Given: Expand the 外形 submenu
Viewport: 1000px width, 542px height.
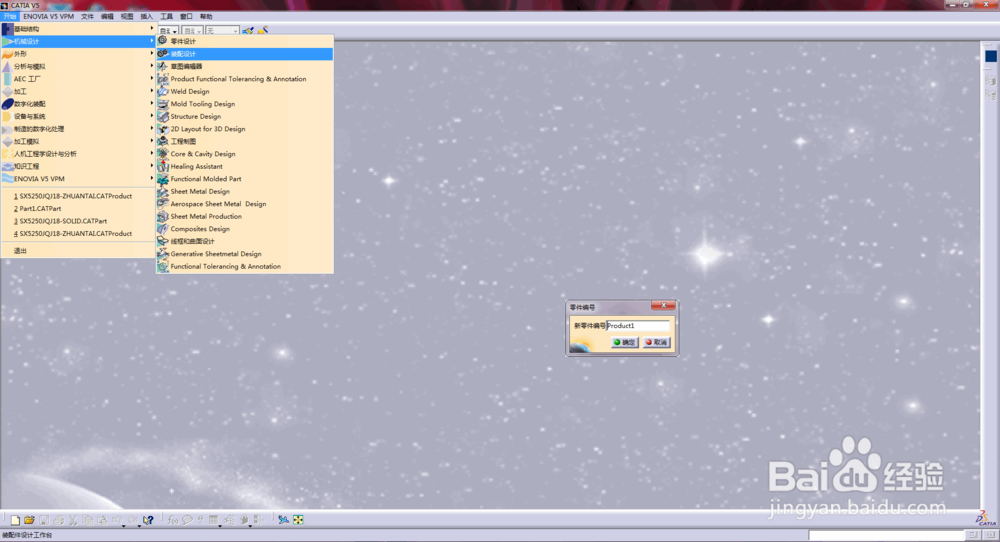Looking at the screenshot, I should [x=78, y=54].
